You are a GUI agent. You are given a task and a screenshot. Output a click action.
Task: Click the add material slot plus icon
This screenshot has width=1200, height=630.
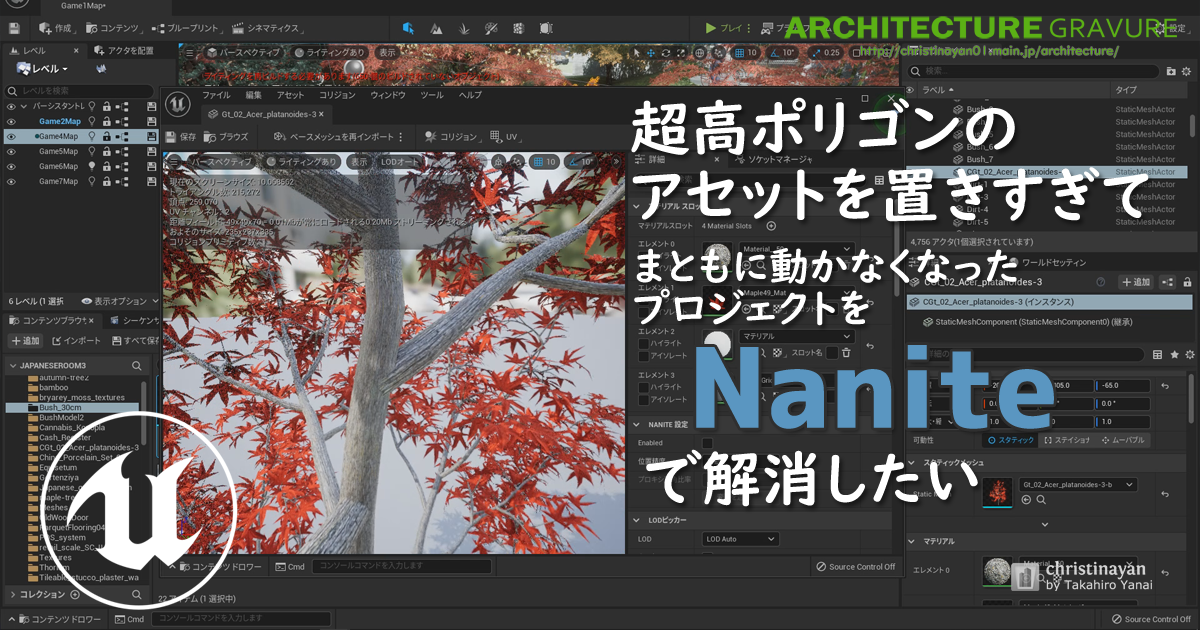[x=771, y=226]
